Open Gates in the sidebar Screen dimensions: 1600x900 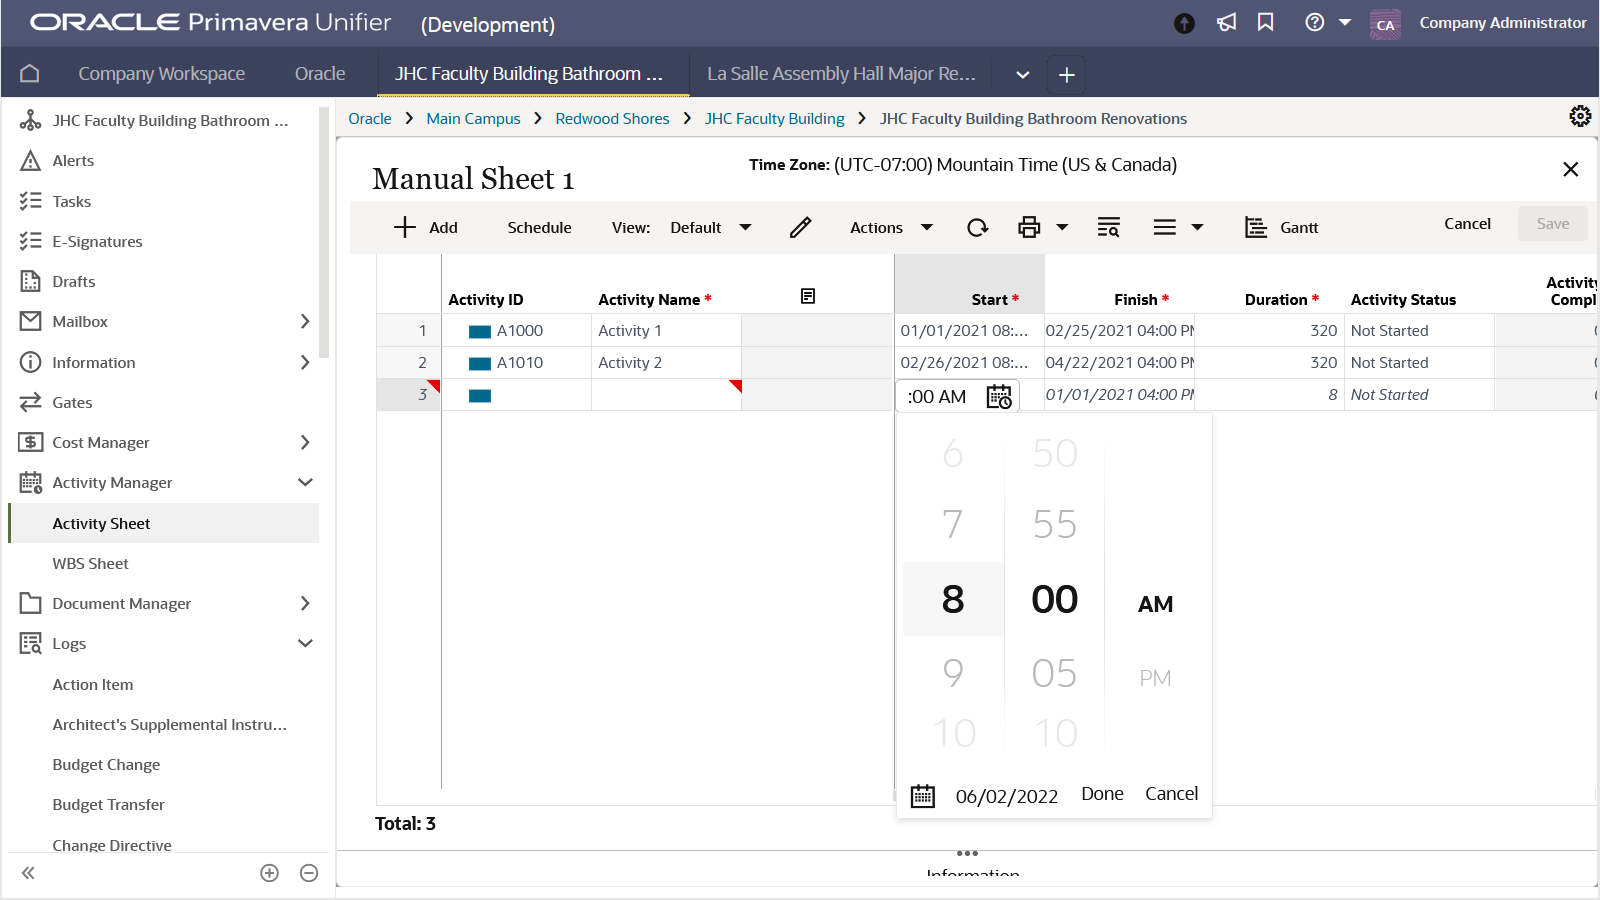[x=72, y=402]
